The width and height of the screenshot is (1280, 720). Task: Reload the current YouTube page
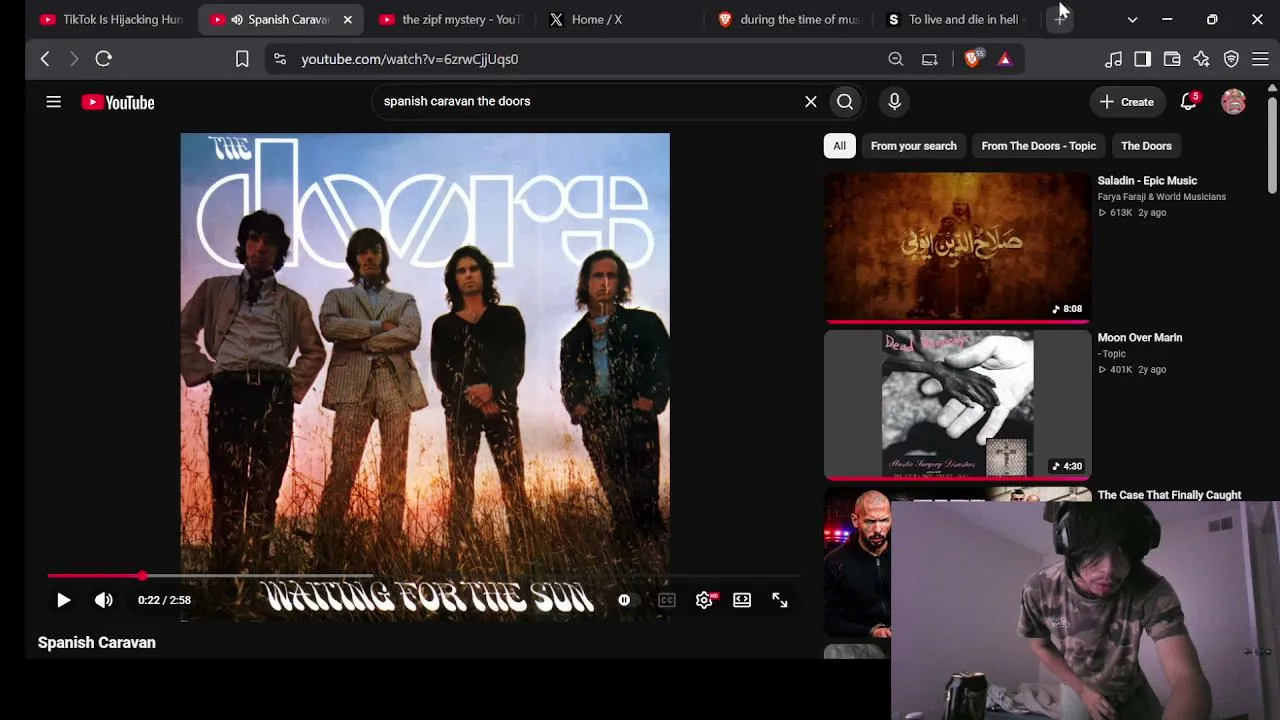point(103,59)
